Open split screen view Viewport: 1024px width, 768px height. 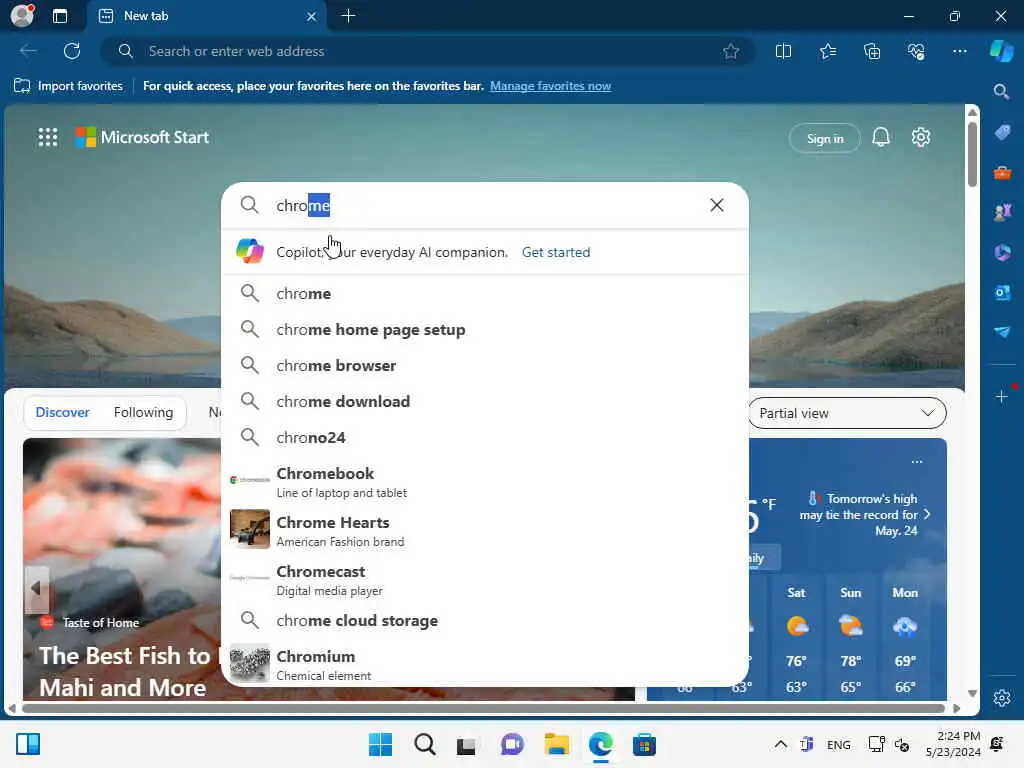tap(783, 51)
